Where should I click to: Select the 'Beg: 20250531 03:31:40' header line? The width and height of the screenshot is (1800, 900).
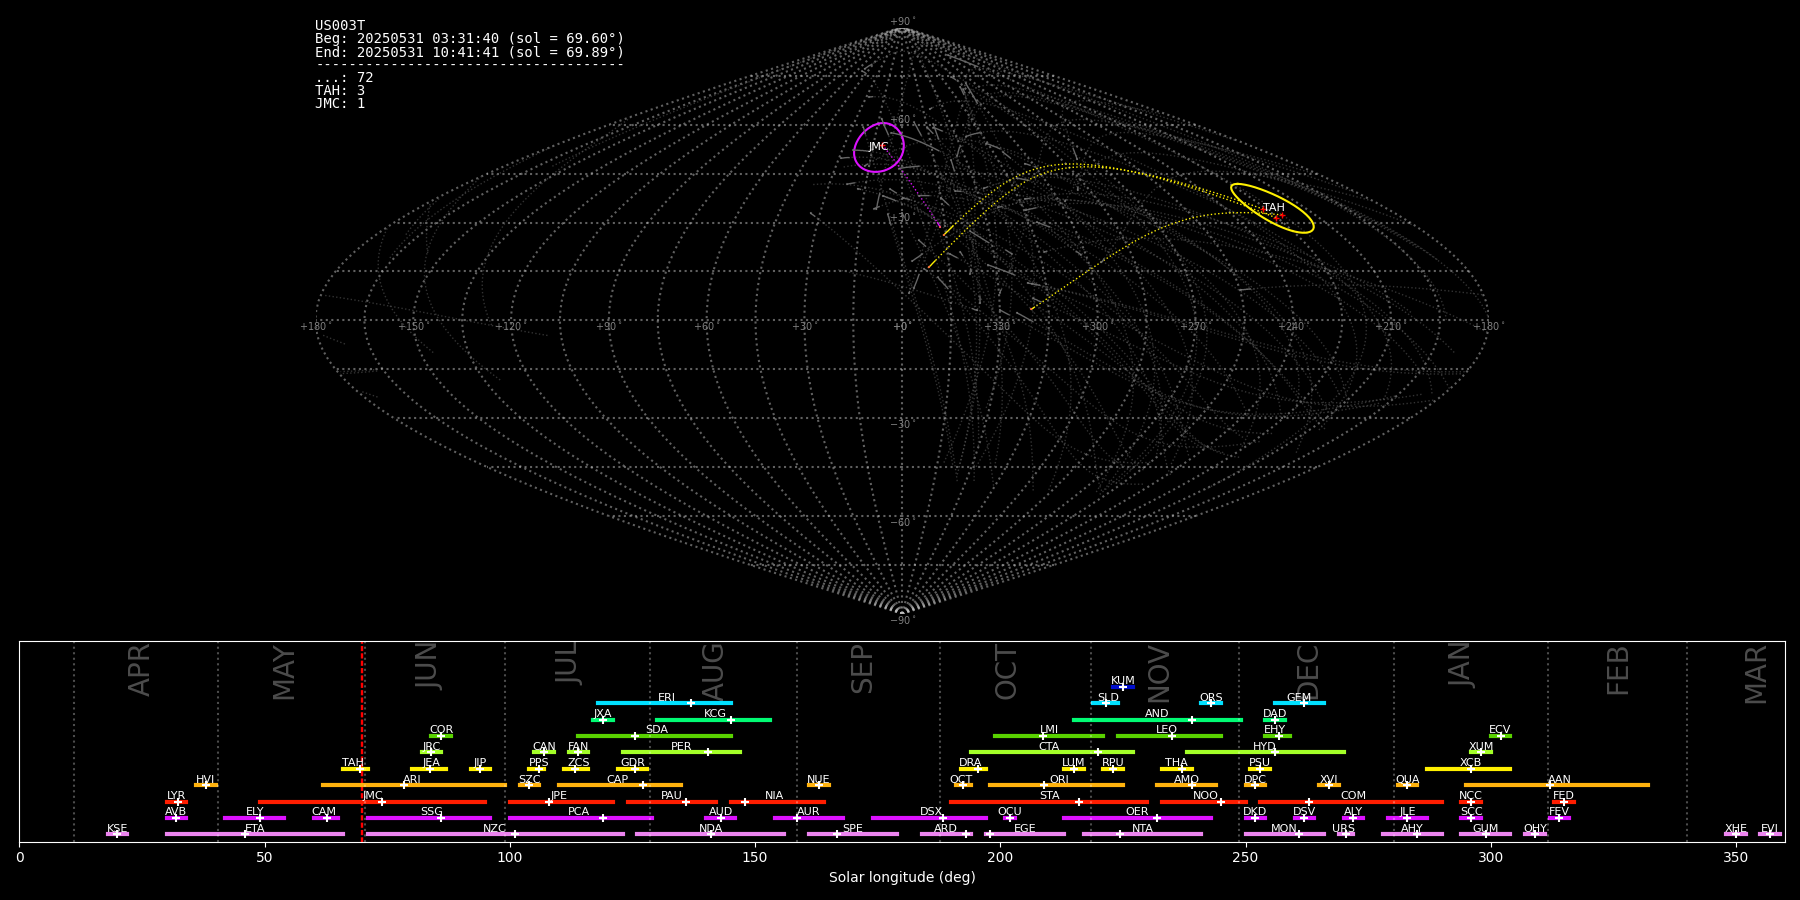469,39
